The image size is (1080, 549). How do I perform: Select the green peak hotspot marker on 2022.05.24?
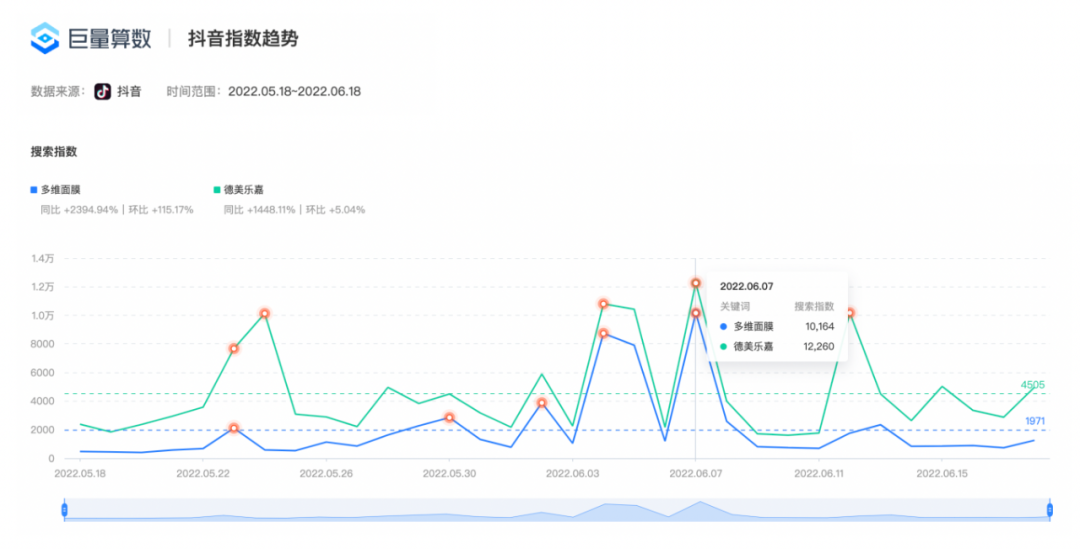pyautogui.click(x=265, y=313)
